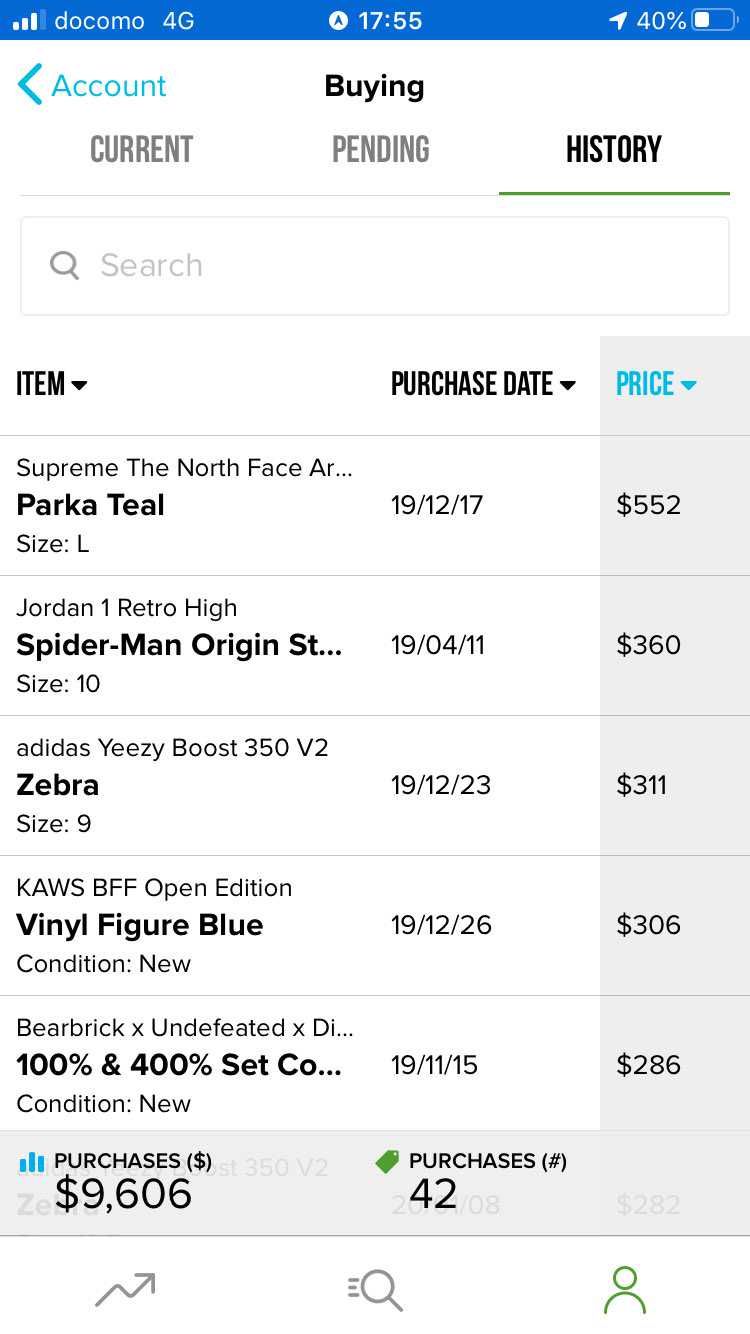750x1334 pixels.
Task: Open the account profile tab icon
Action: [x=625, y=1289]
